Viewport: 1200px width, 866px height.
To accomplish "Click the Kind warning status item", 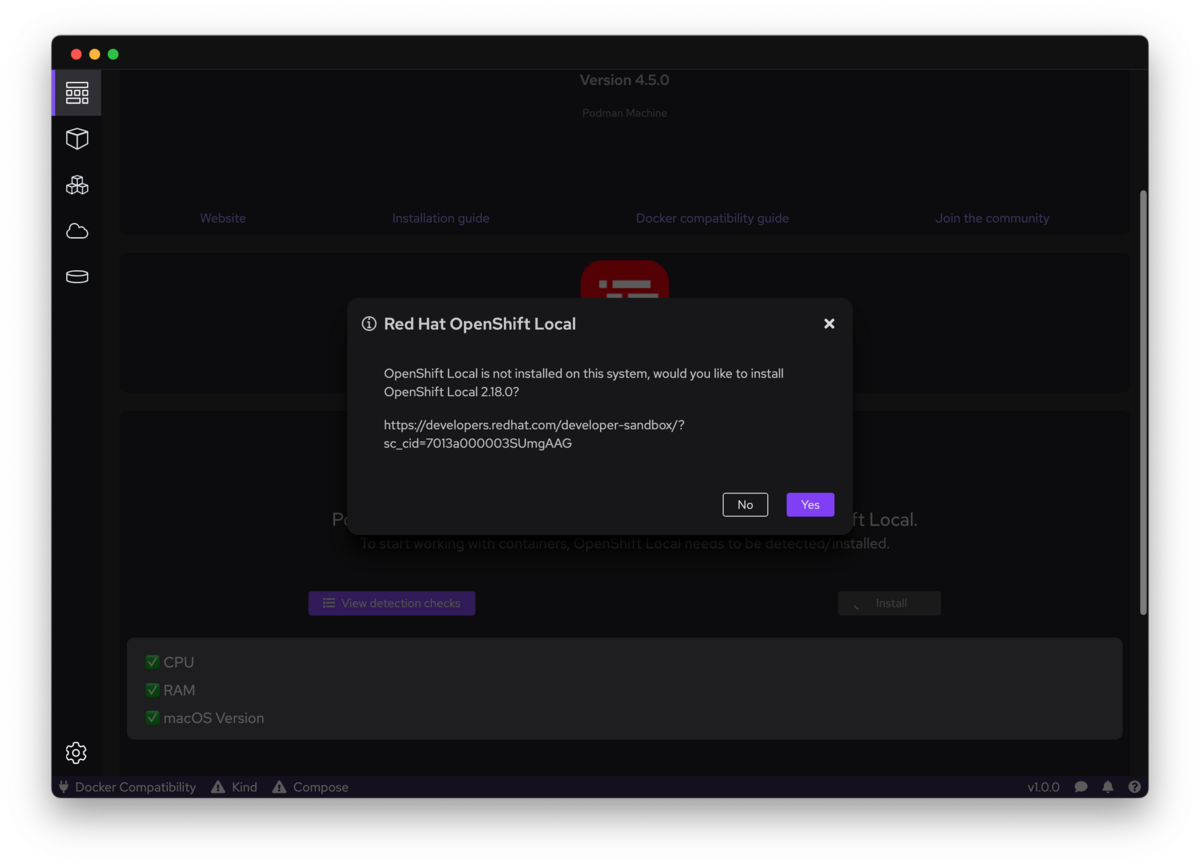I will click(x=234, y=787).
